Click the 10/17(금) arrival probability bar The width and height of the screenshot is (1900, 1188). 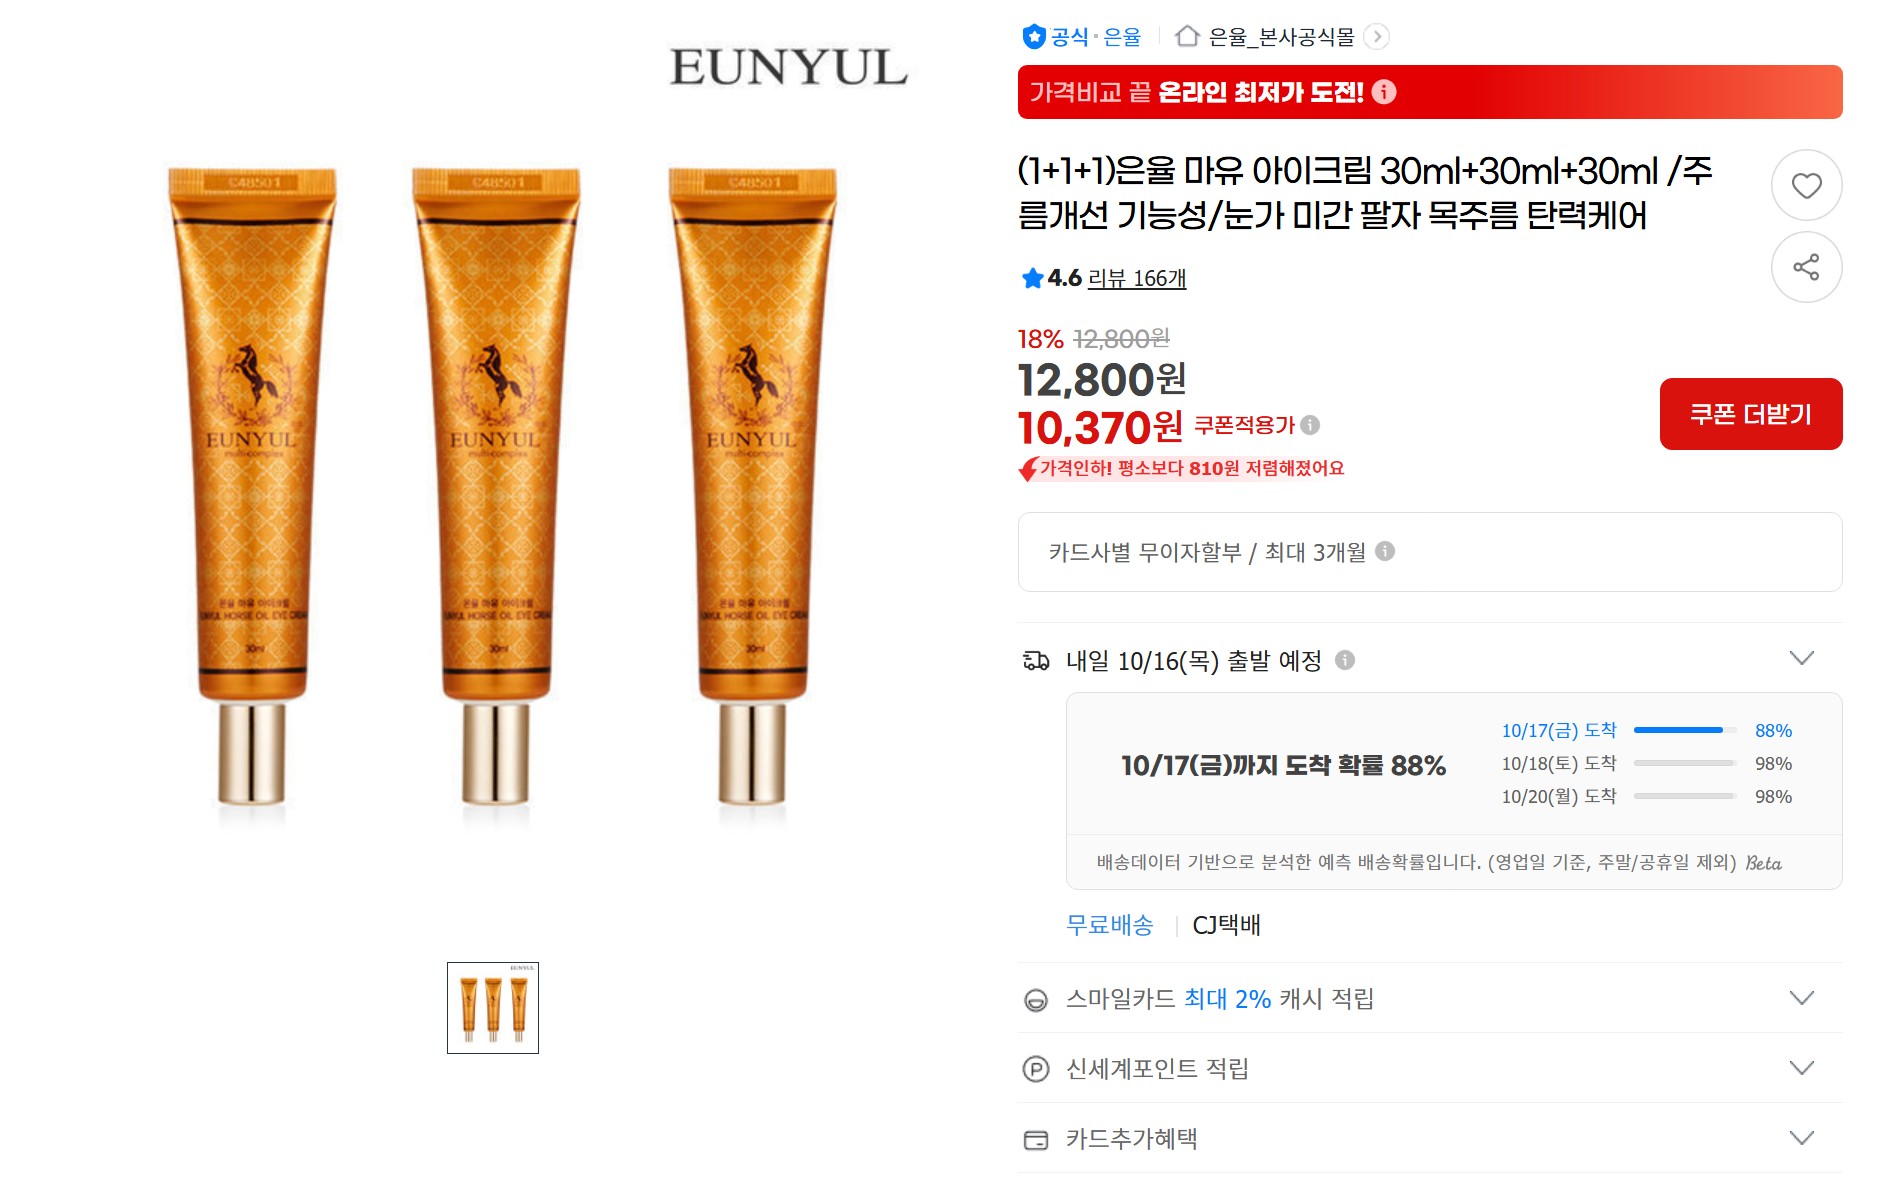(x=1685, y=730)
